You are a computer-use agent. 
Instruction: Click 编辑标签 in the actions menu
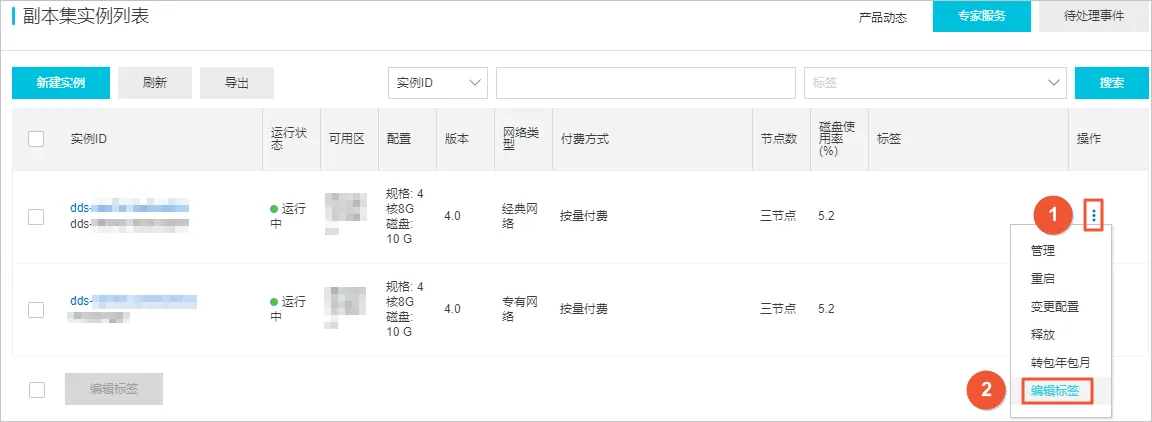tap(1055, 390)
